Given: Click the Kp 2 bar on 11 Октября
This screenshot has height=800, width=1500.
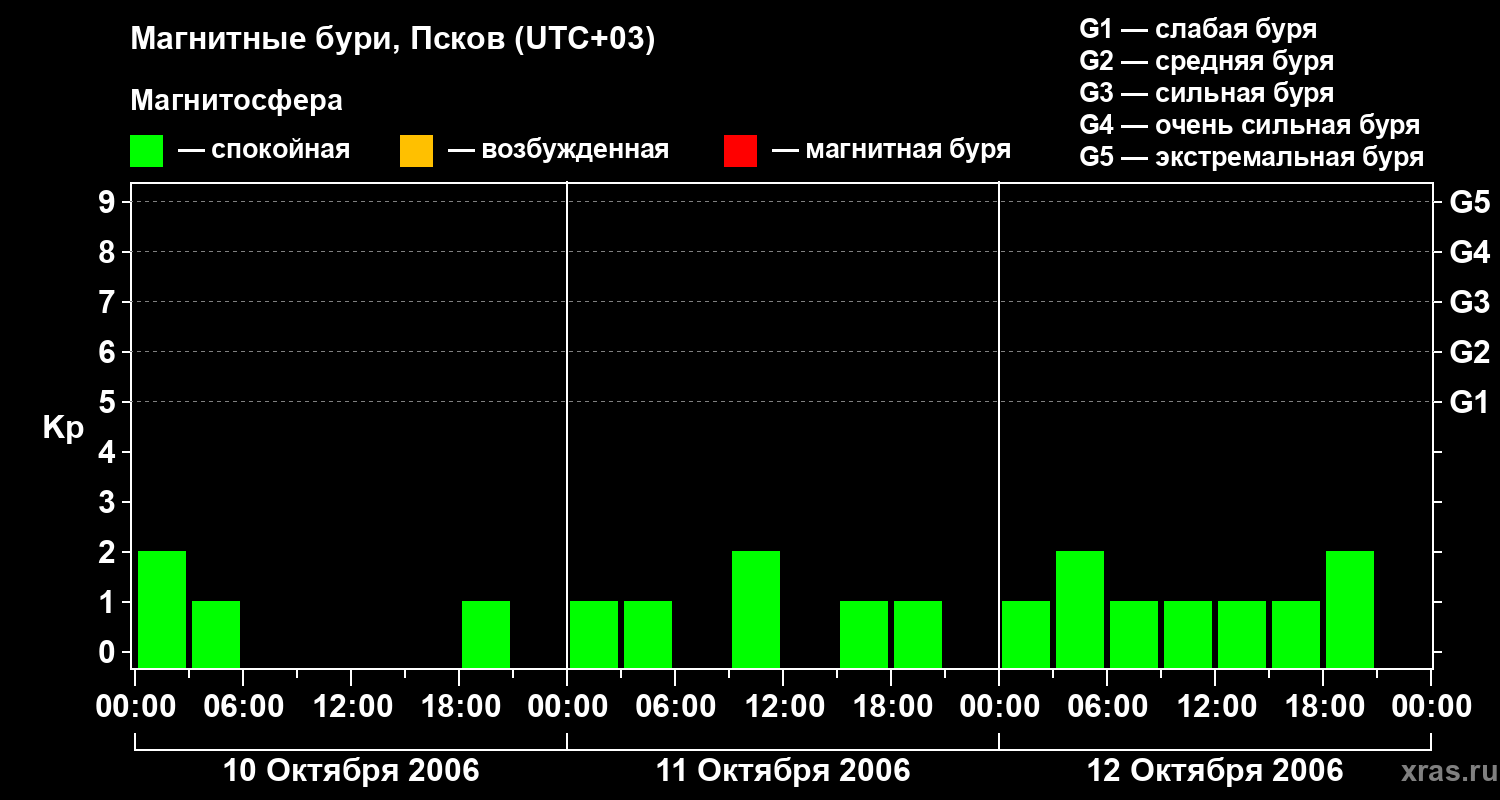Looking at the screenshot, I should (x=756, y=609).
